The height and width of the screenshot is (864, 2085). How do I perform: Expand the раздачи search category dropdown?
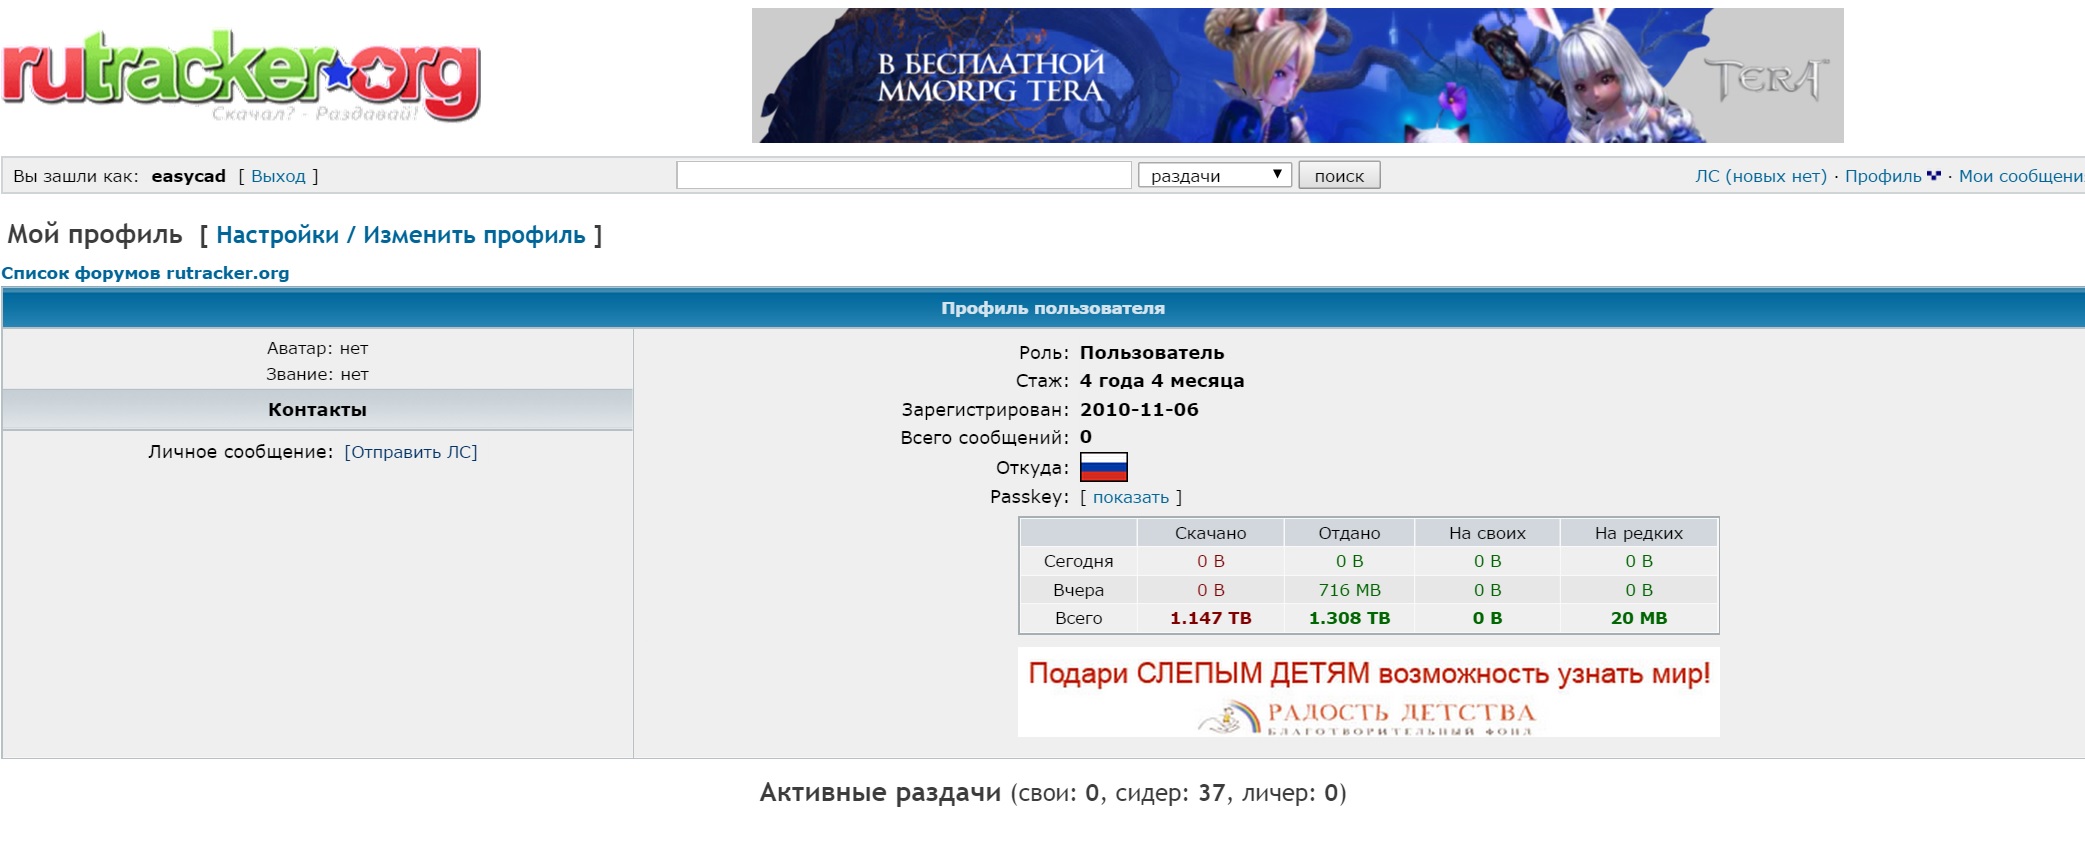tap(1215, 176)
